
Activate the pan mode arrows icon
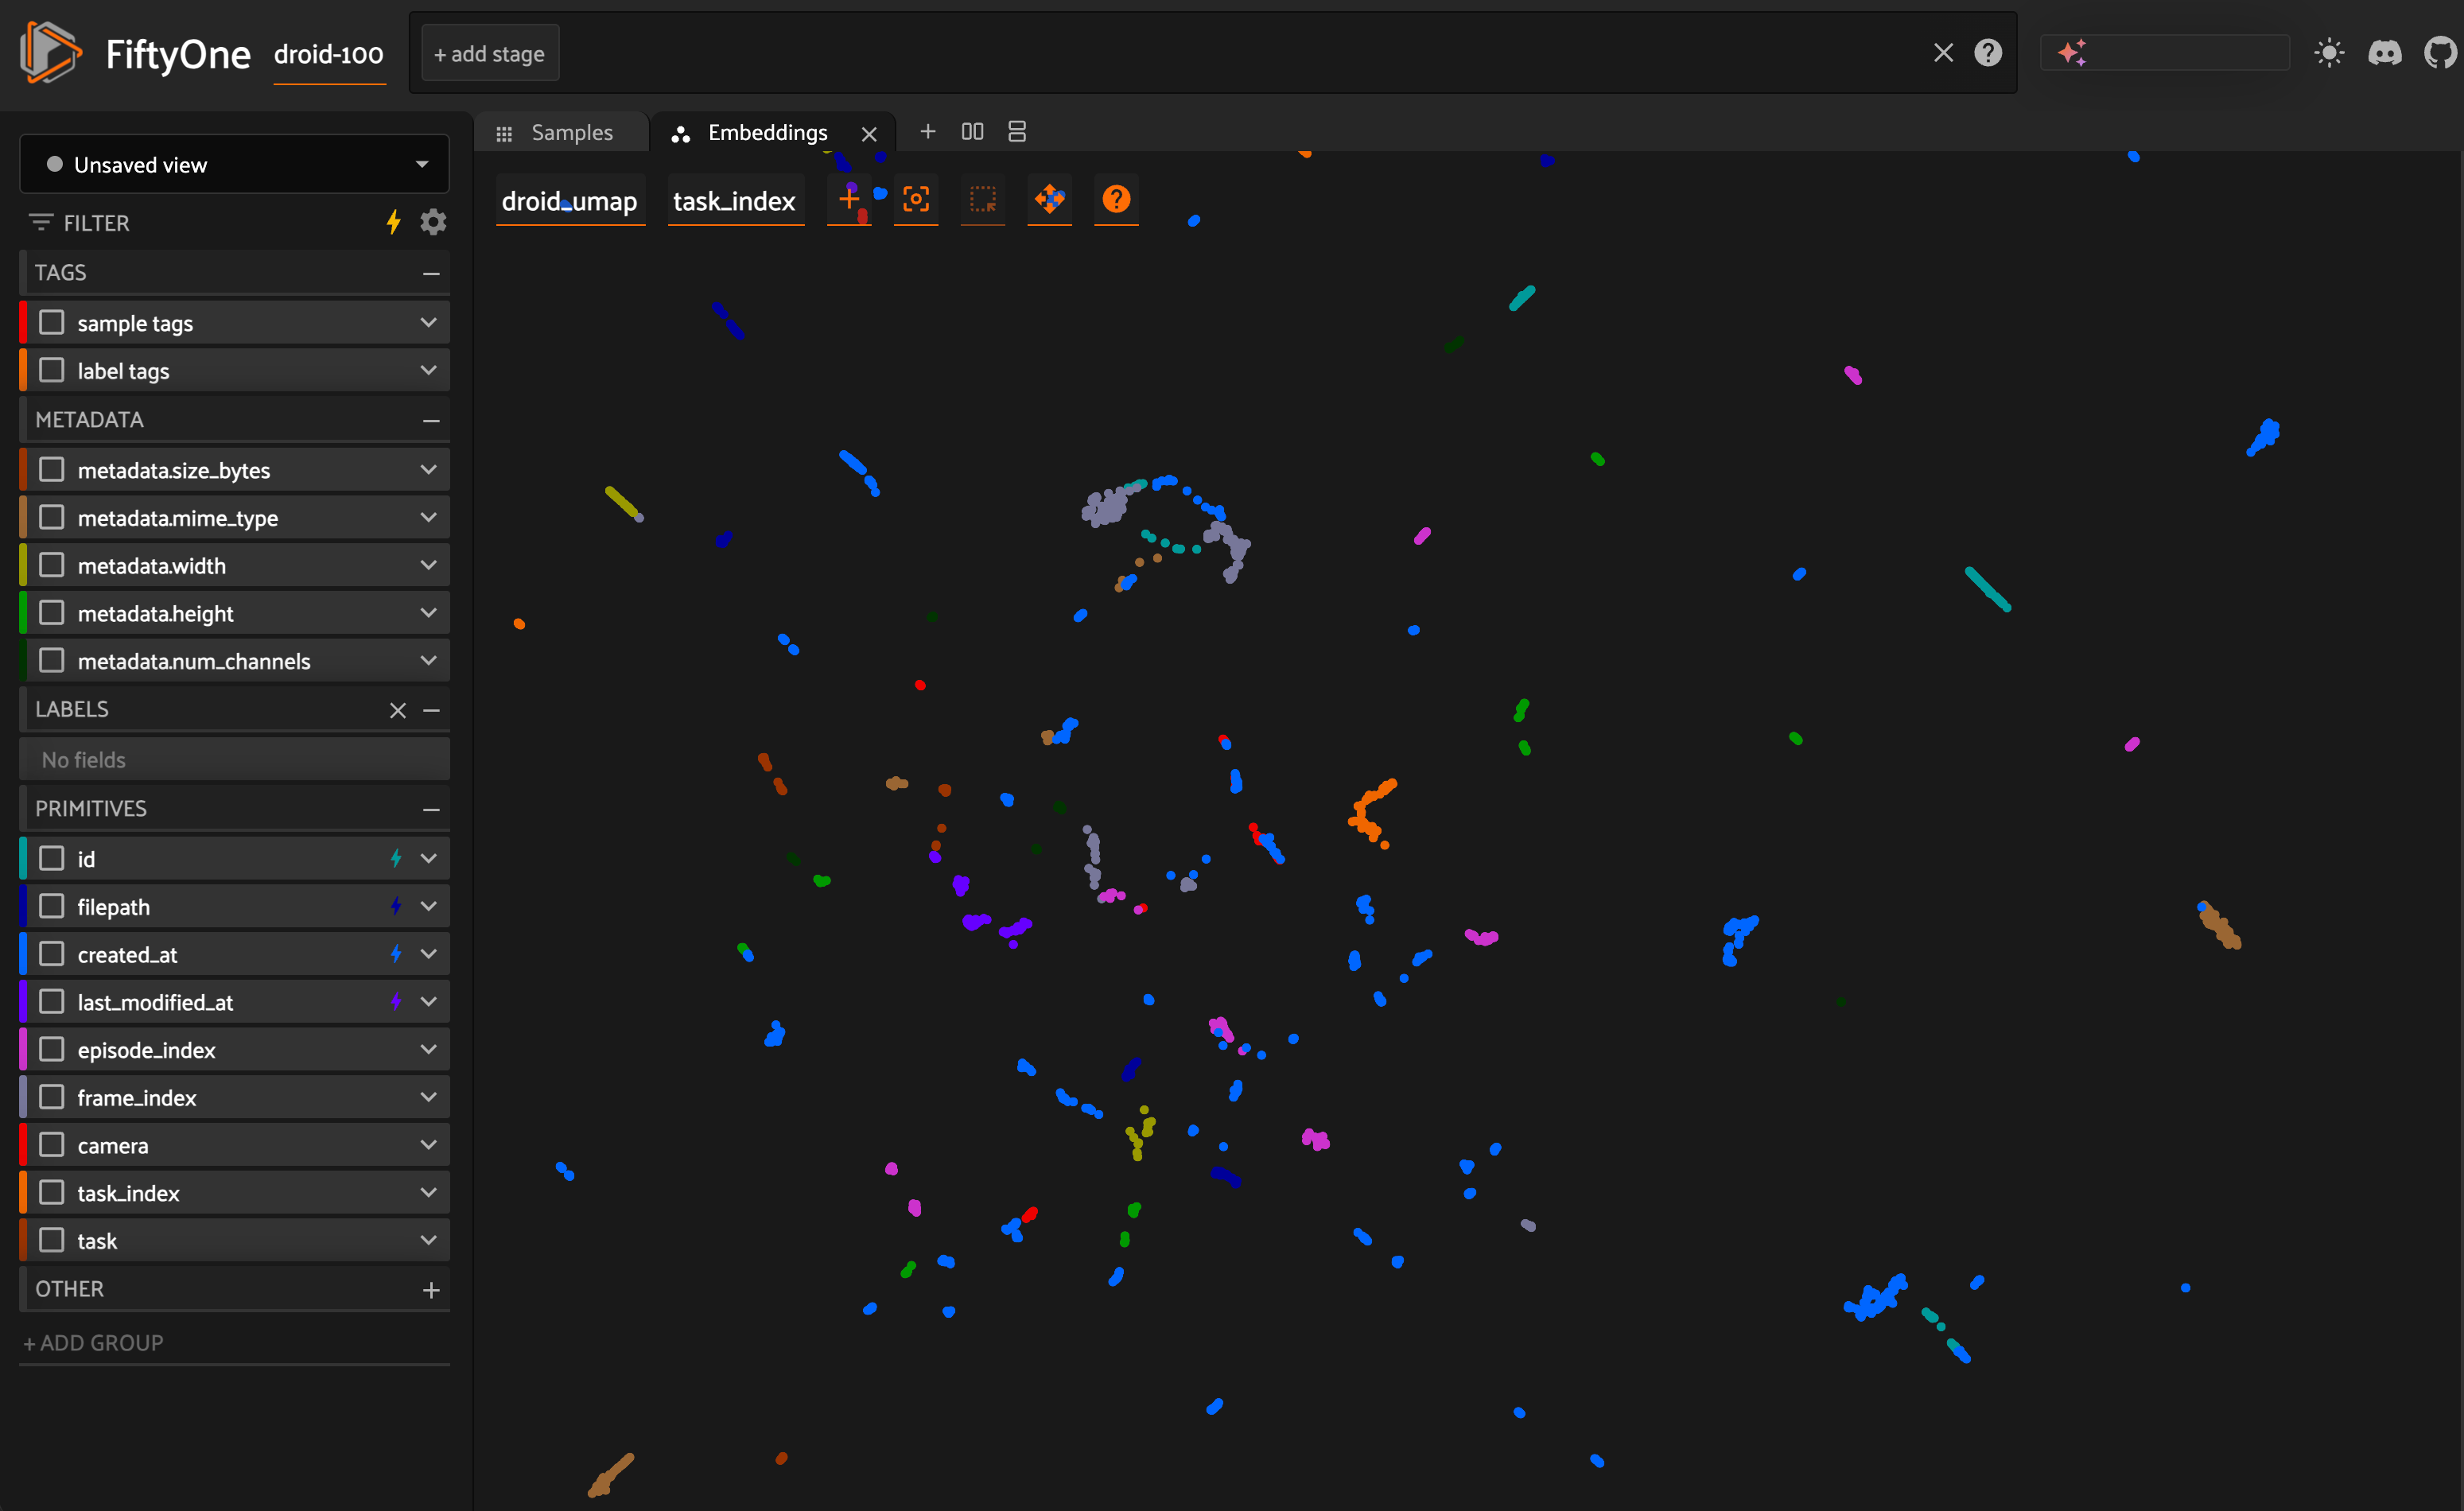click(x=1049, y=199)
